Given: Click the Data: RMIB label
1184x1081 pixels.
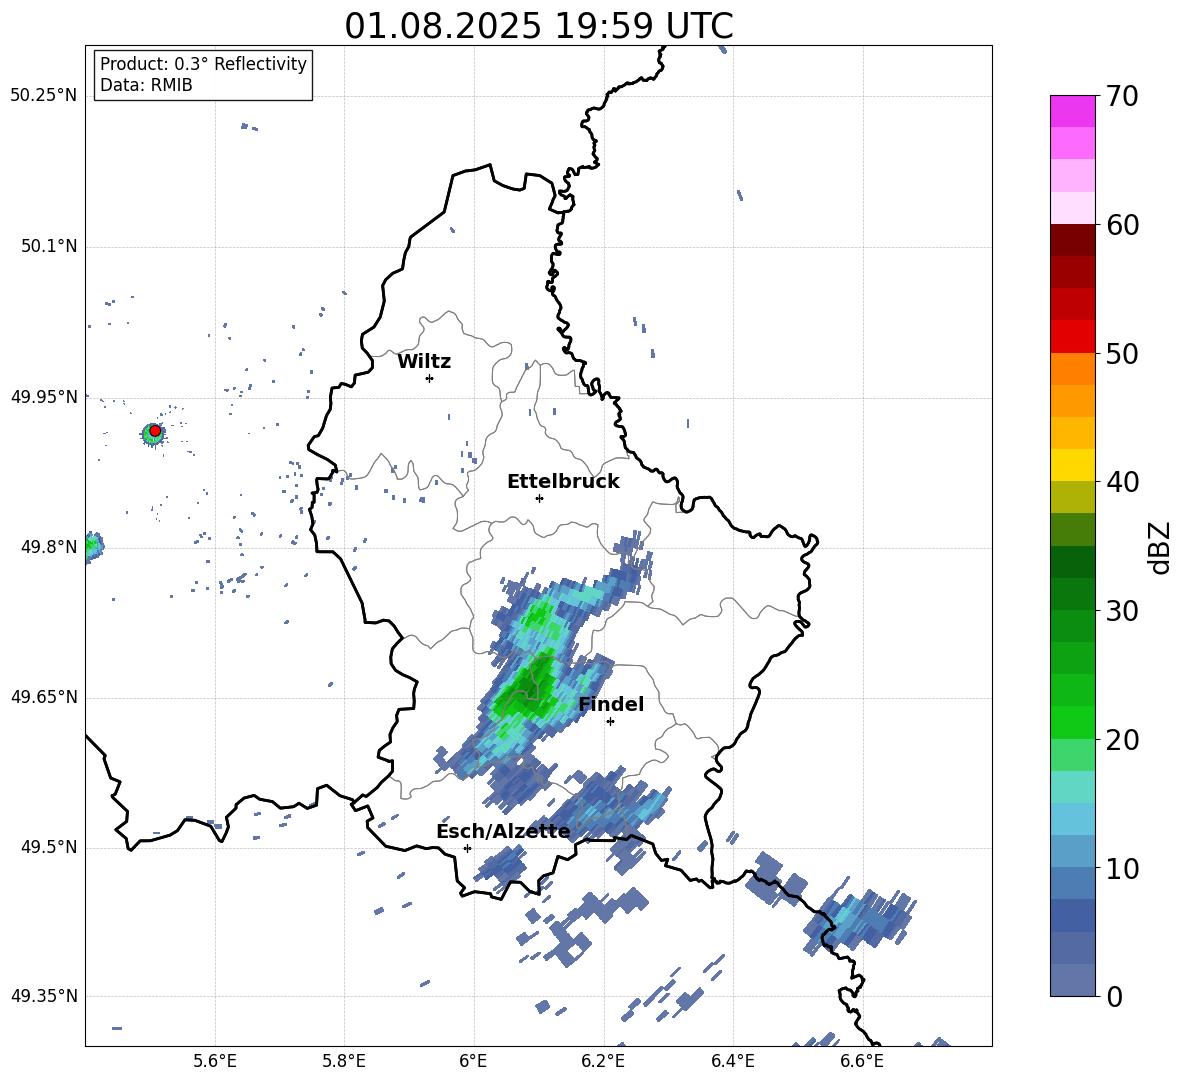Looking at the screenshot, I should (146, 85).
